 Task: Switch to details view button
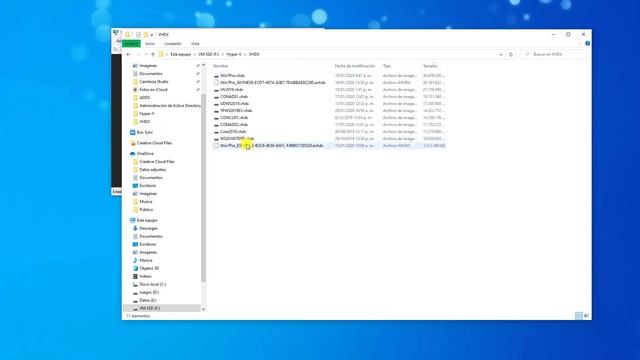click(x=579, y=316)
